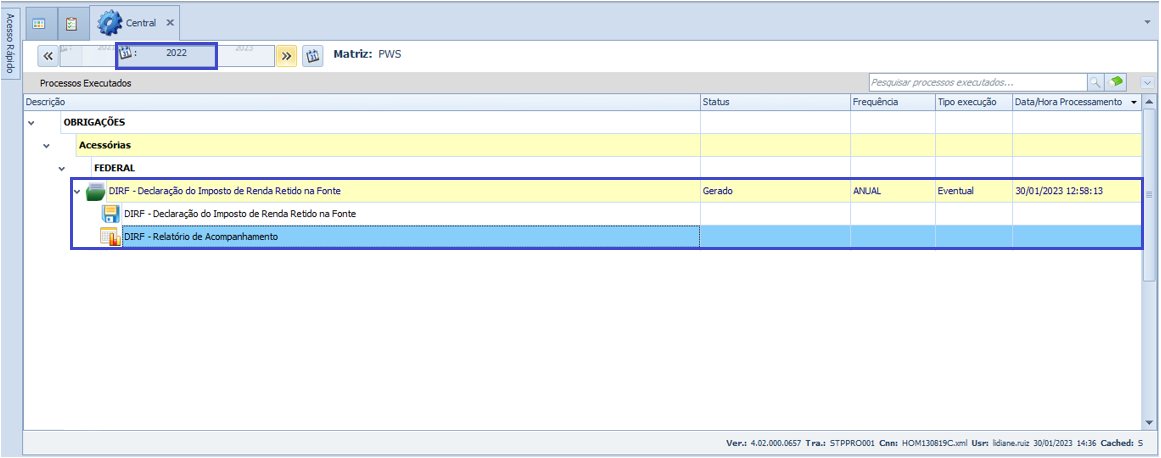Click the Matriz: PWS label
The height and width of the screenshot is (458, 1161).
[368, 54]
